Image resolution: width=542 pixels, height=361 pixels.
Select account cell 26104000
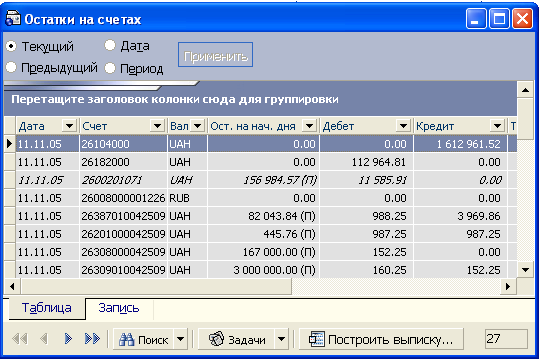123,144
